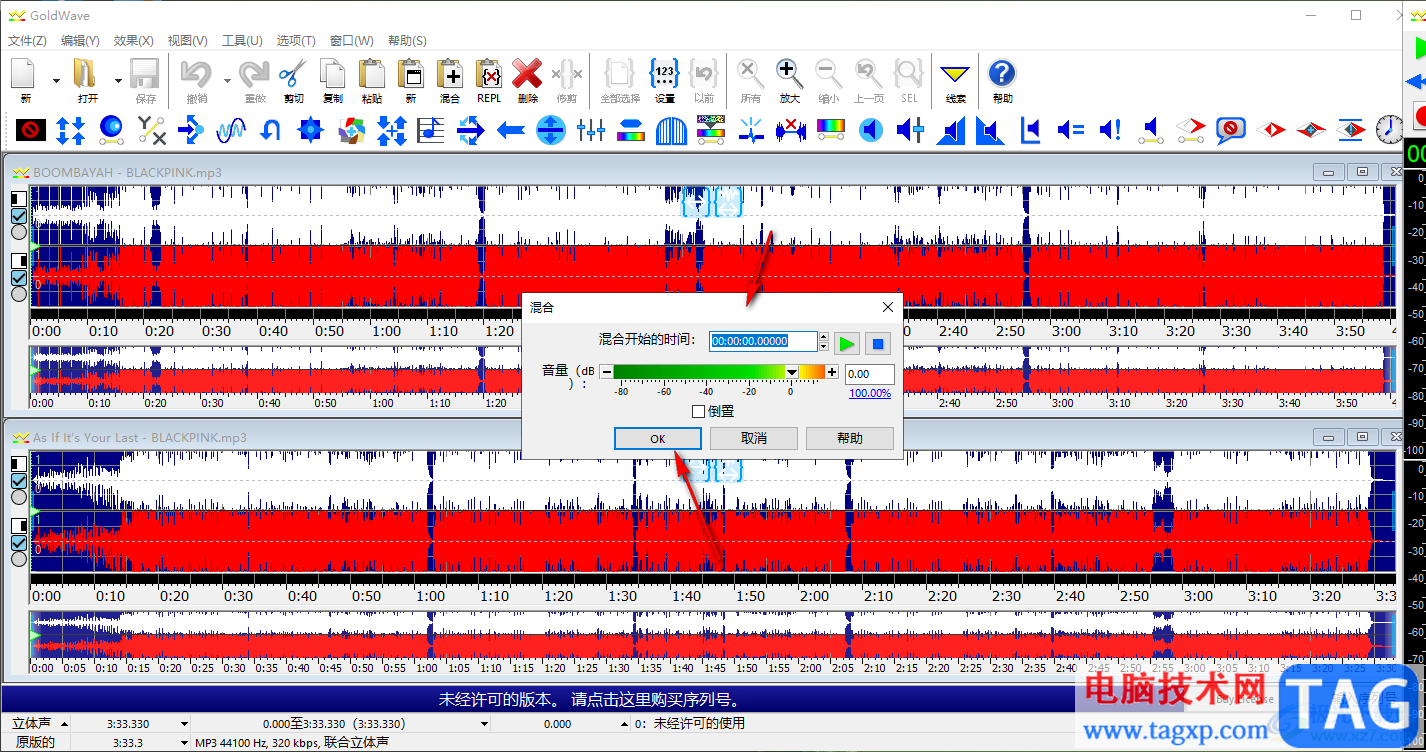The width and height of the screenshot is (1426, 752).
Task: Open dropdown beside 3:33.3 in bottom status row
Action: (184, 743)
